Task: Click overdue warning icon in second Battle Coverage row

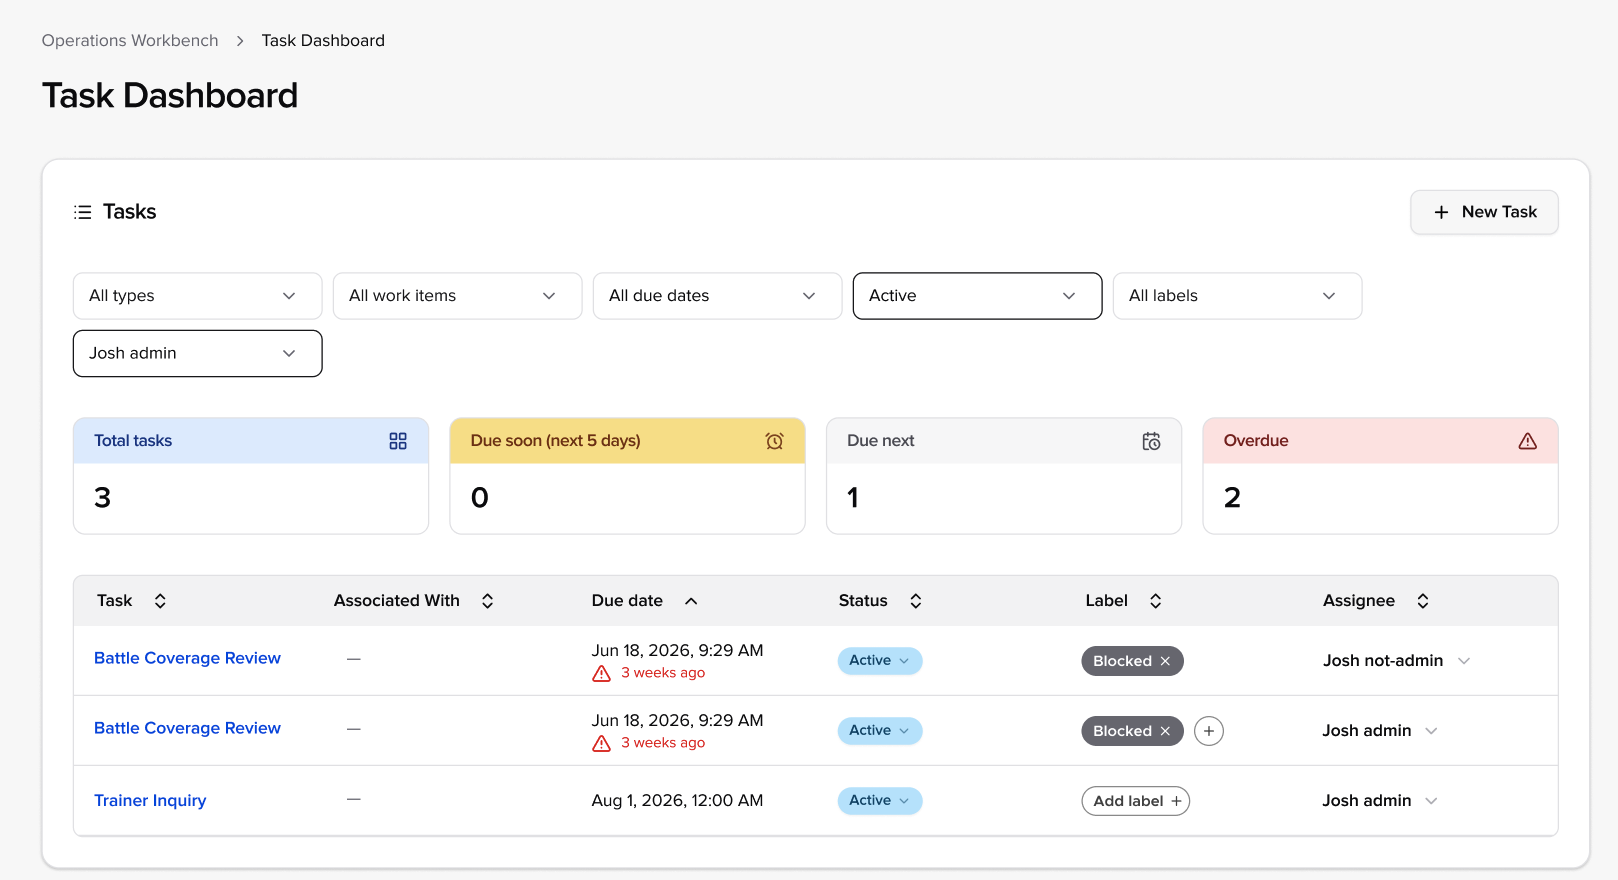Action: click(x=601, y=744)
